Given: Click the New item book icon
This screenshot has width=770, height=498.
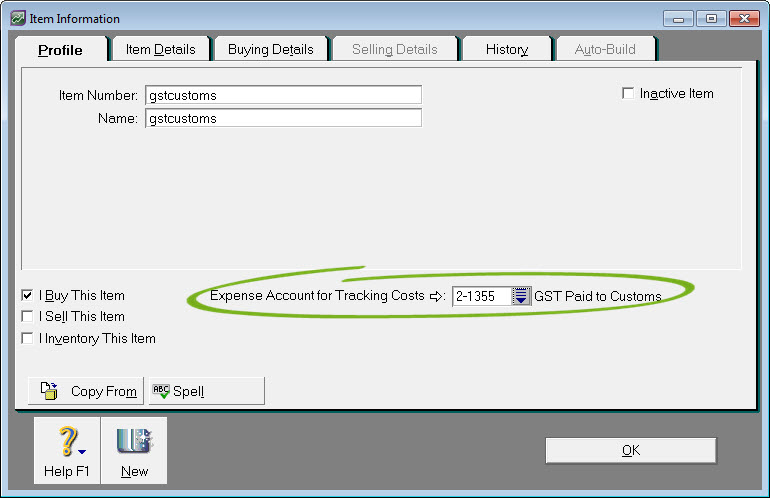Looking at the screenshot, I should [x=134, y=442].
